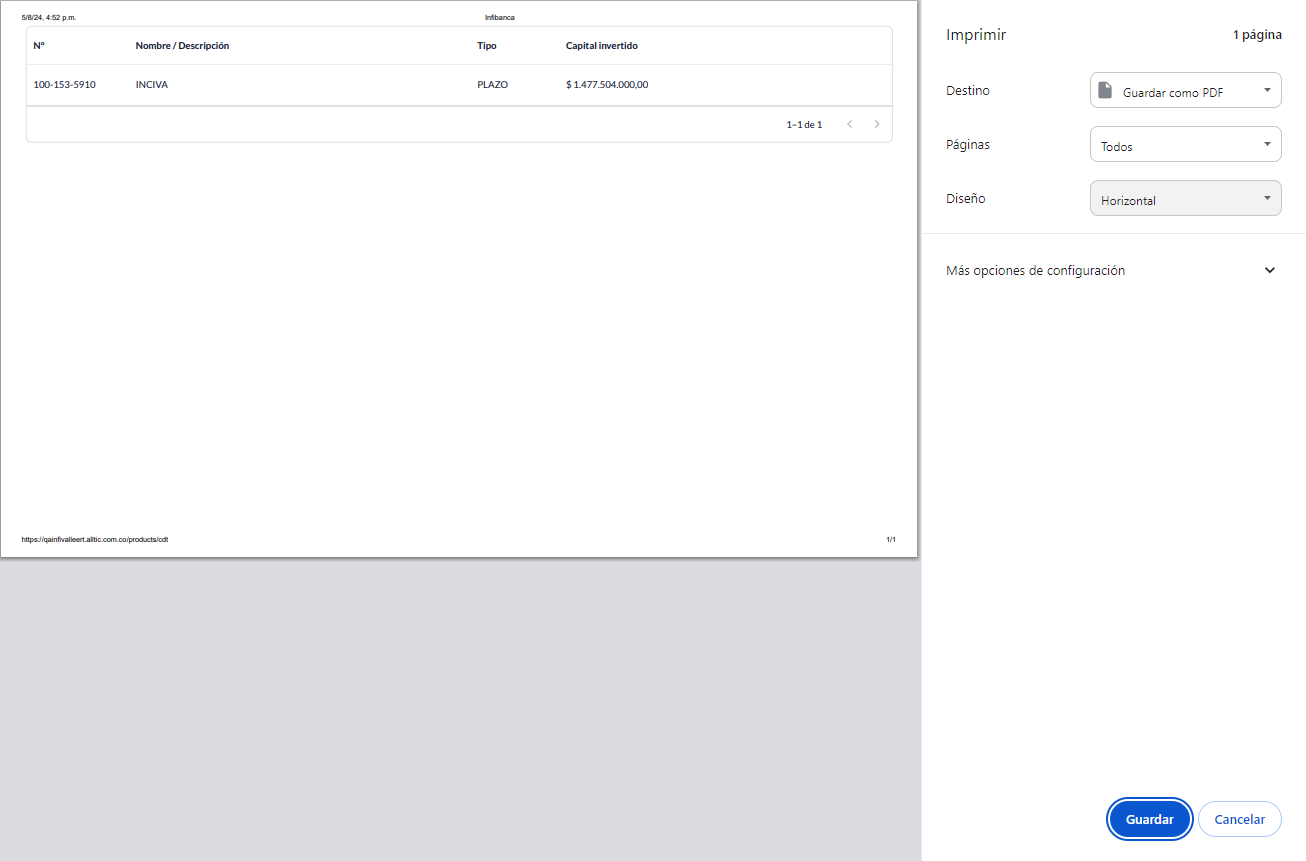Click the Capital invertido column header
Viewport: 1306px width, 861px height.
click(x=602, y=46)
